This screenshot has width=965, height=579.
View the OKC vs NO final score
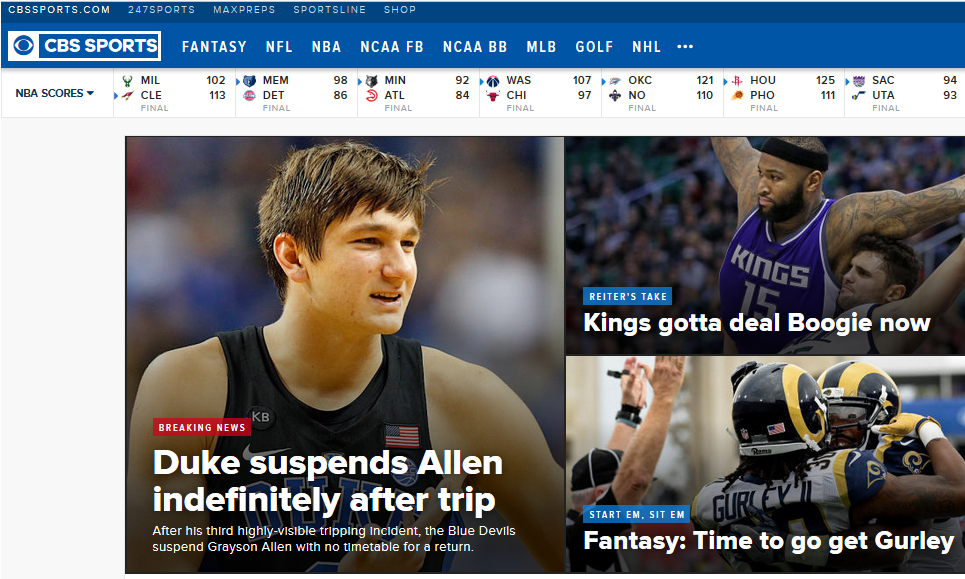(660, 93)
